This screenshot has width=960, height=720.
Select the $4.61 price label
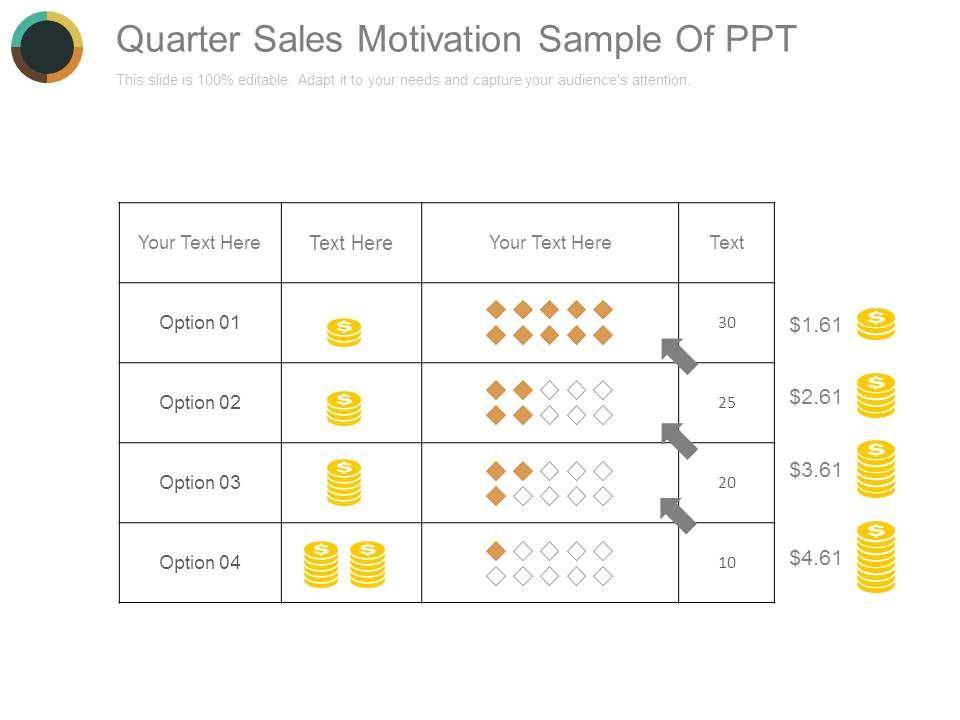[x=815, y=558]
